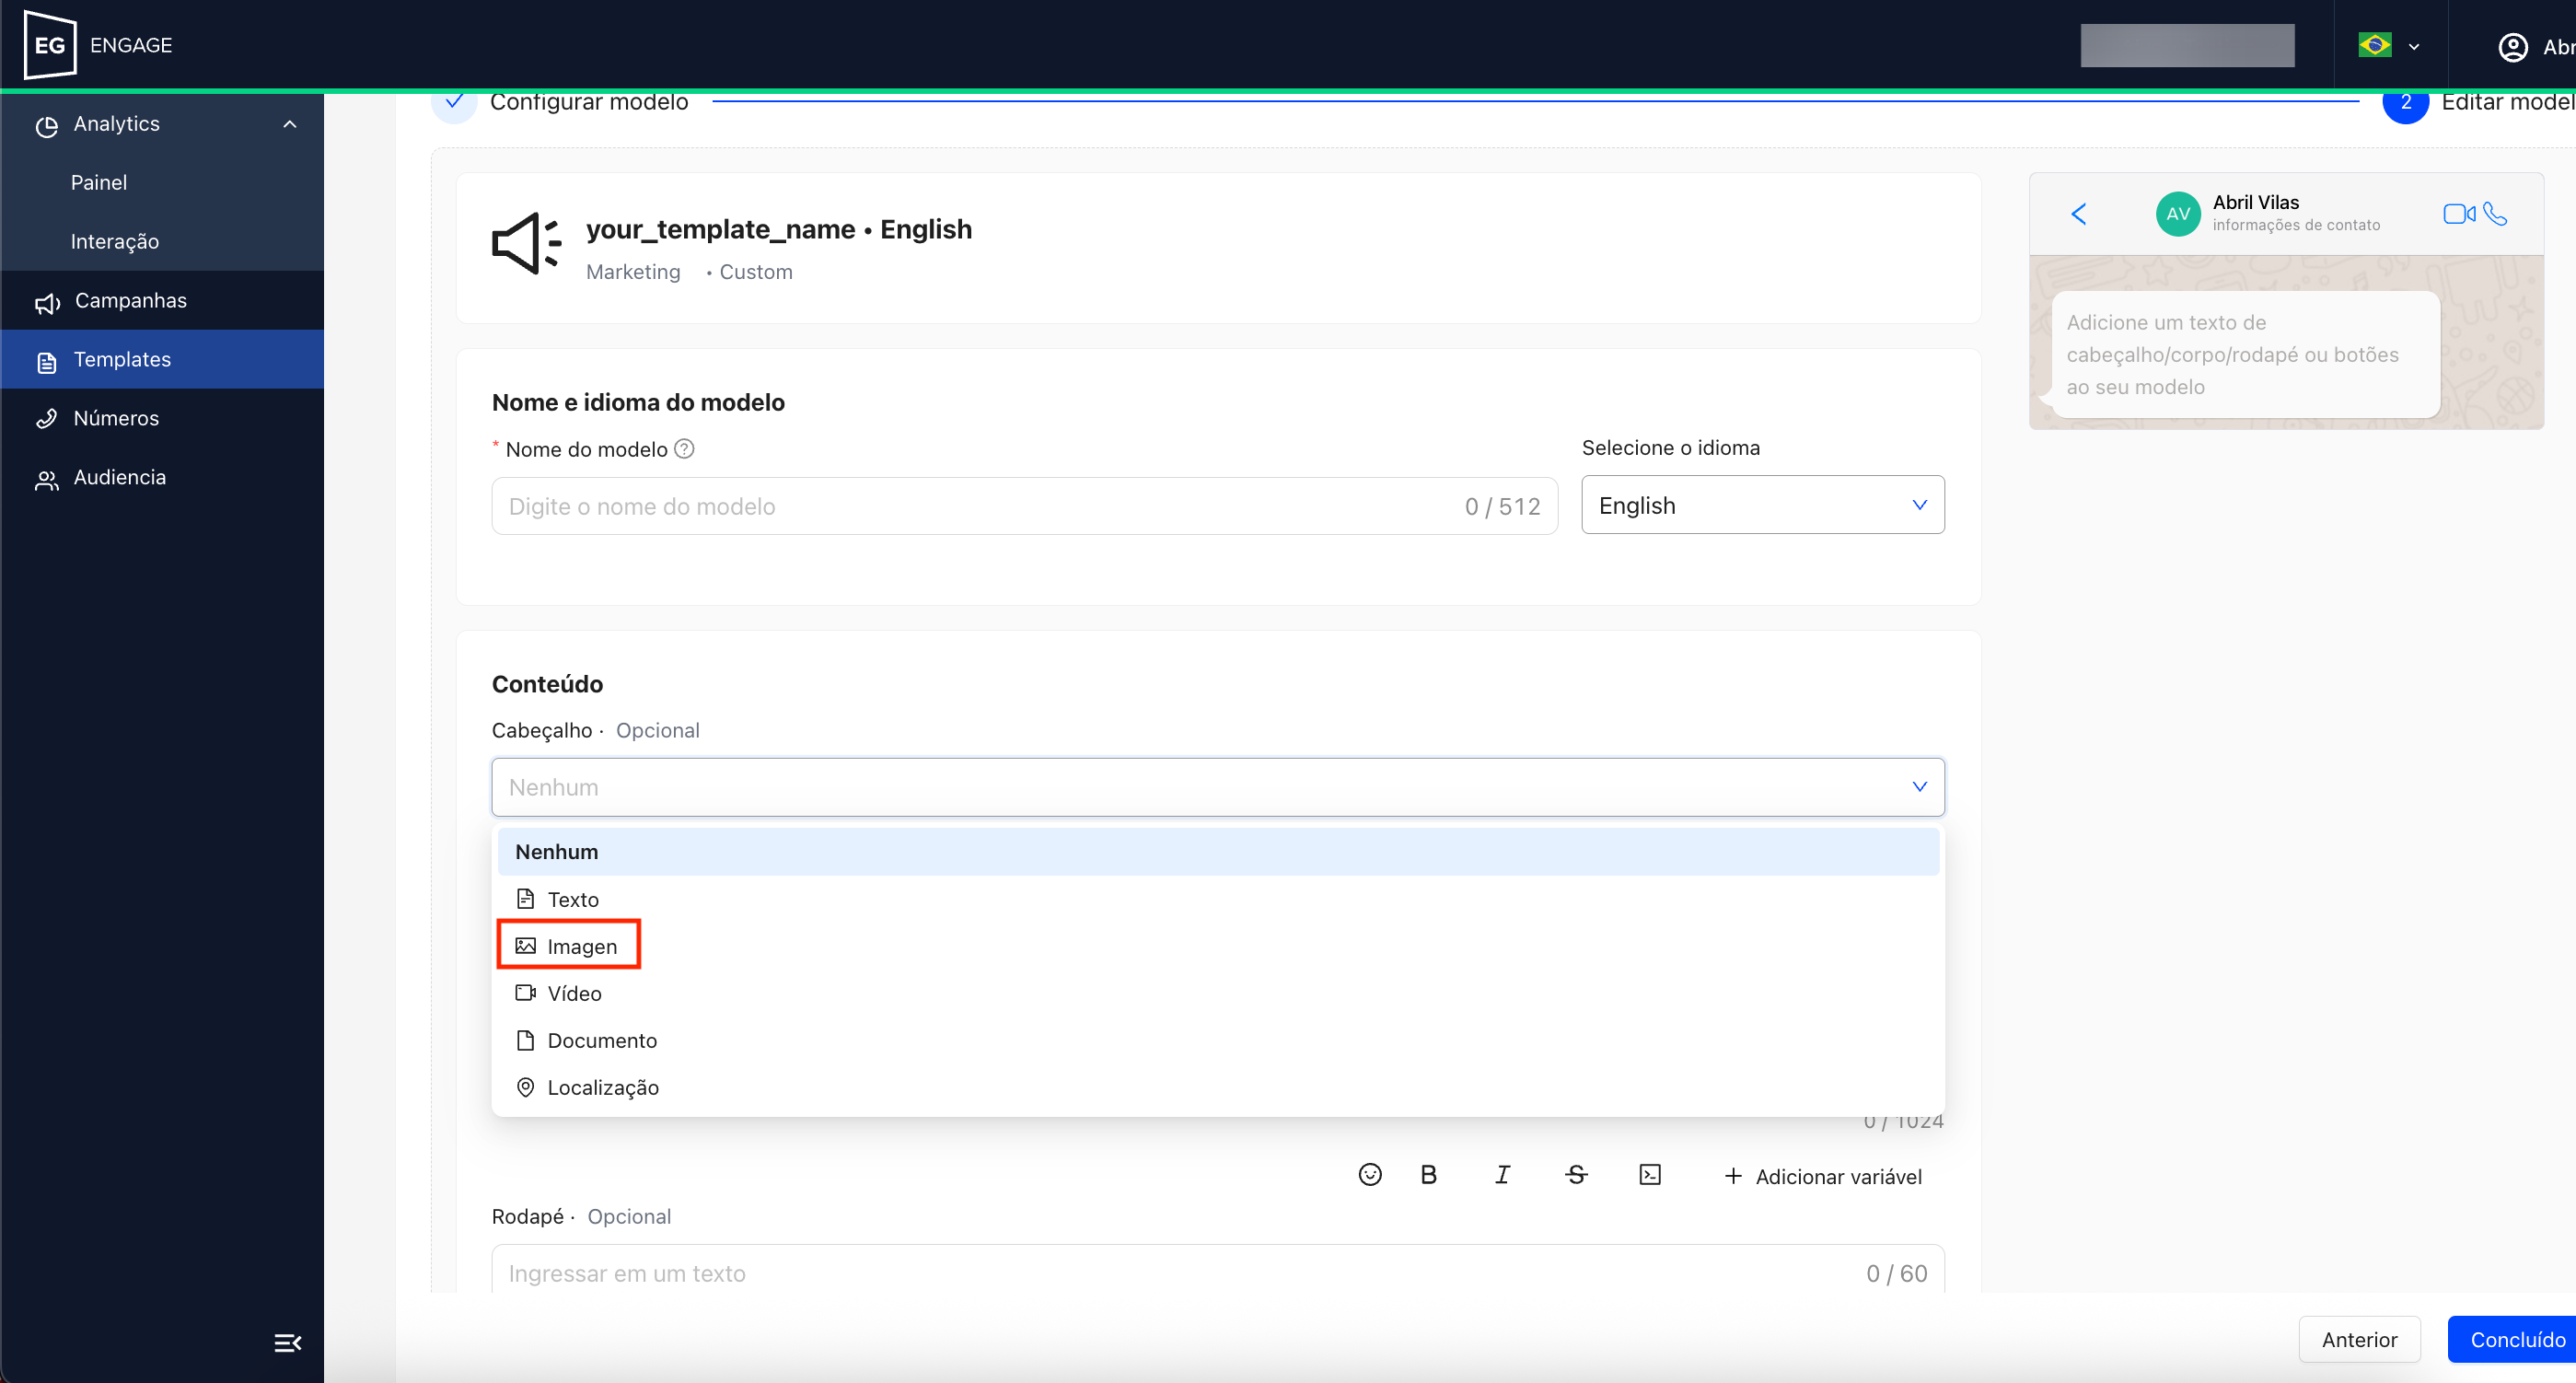The image size is (2576, 1383).
Task: Click the Concluído button
Action: coord(2516,1339)
